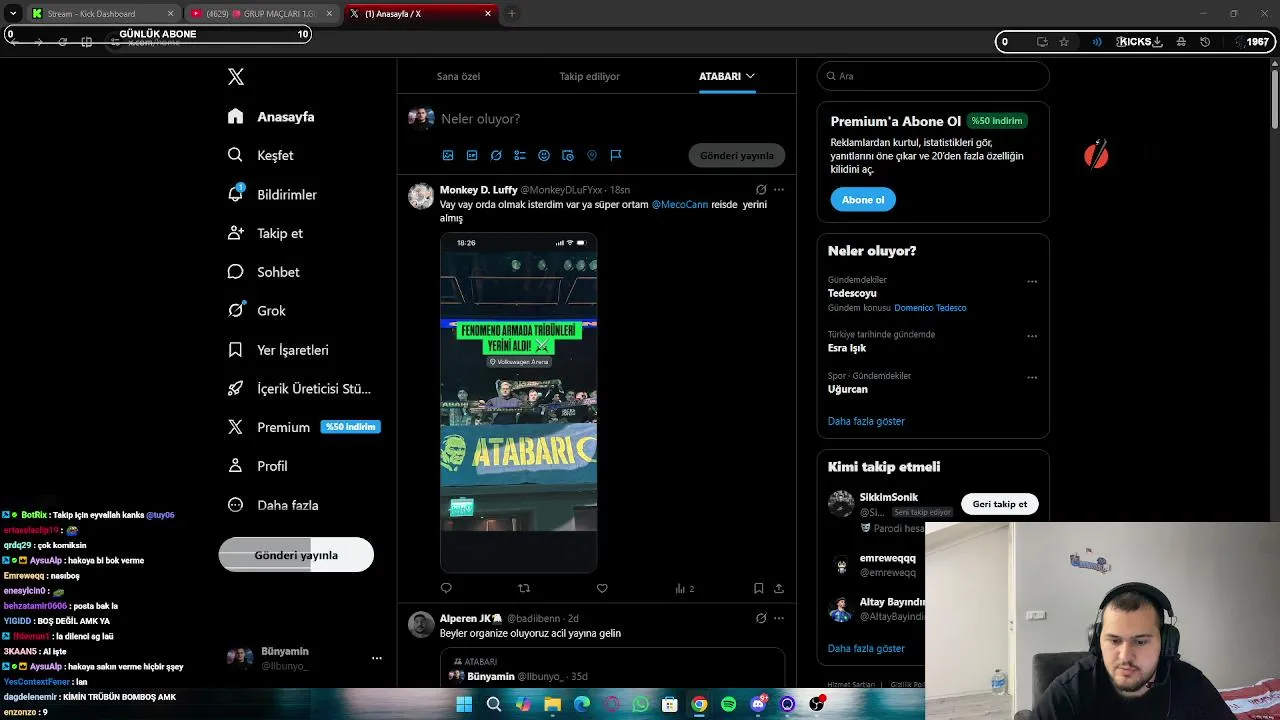1280x720 pixels.
Task: Add GIF to new post
Action: pos(472,155)
